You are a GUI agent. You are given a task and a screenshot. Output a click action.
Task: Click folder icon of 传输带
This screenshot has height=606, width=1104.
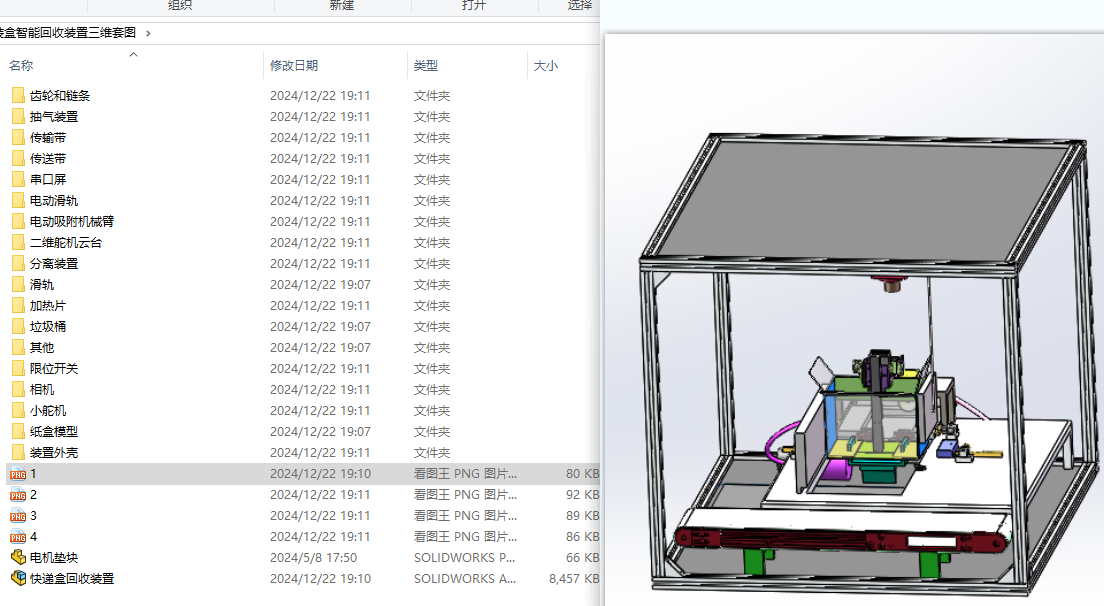tap(18, 137)
